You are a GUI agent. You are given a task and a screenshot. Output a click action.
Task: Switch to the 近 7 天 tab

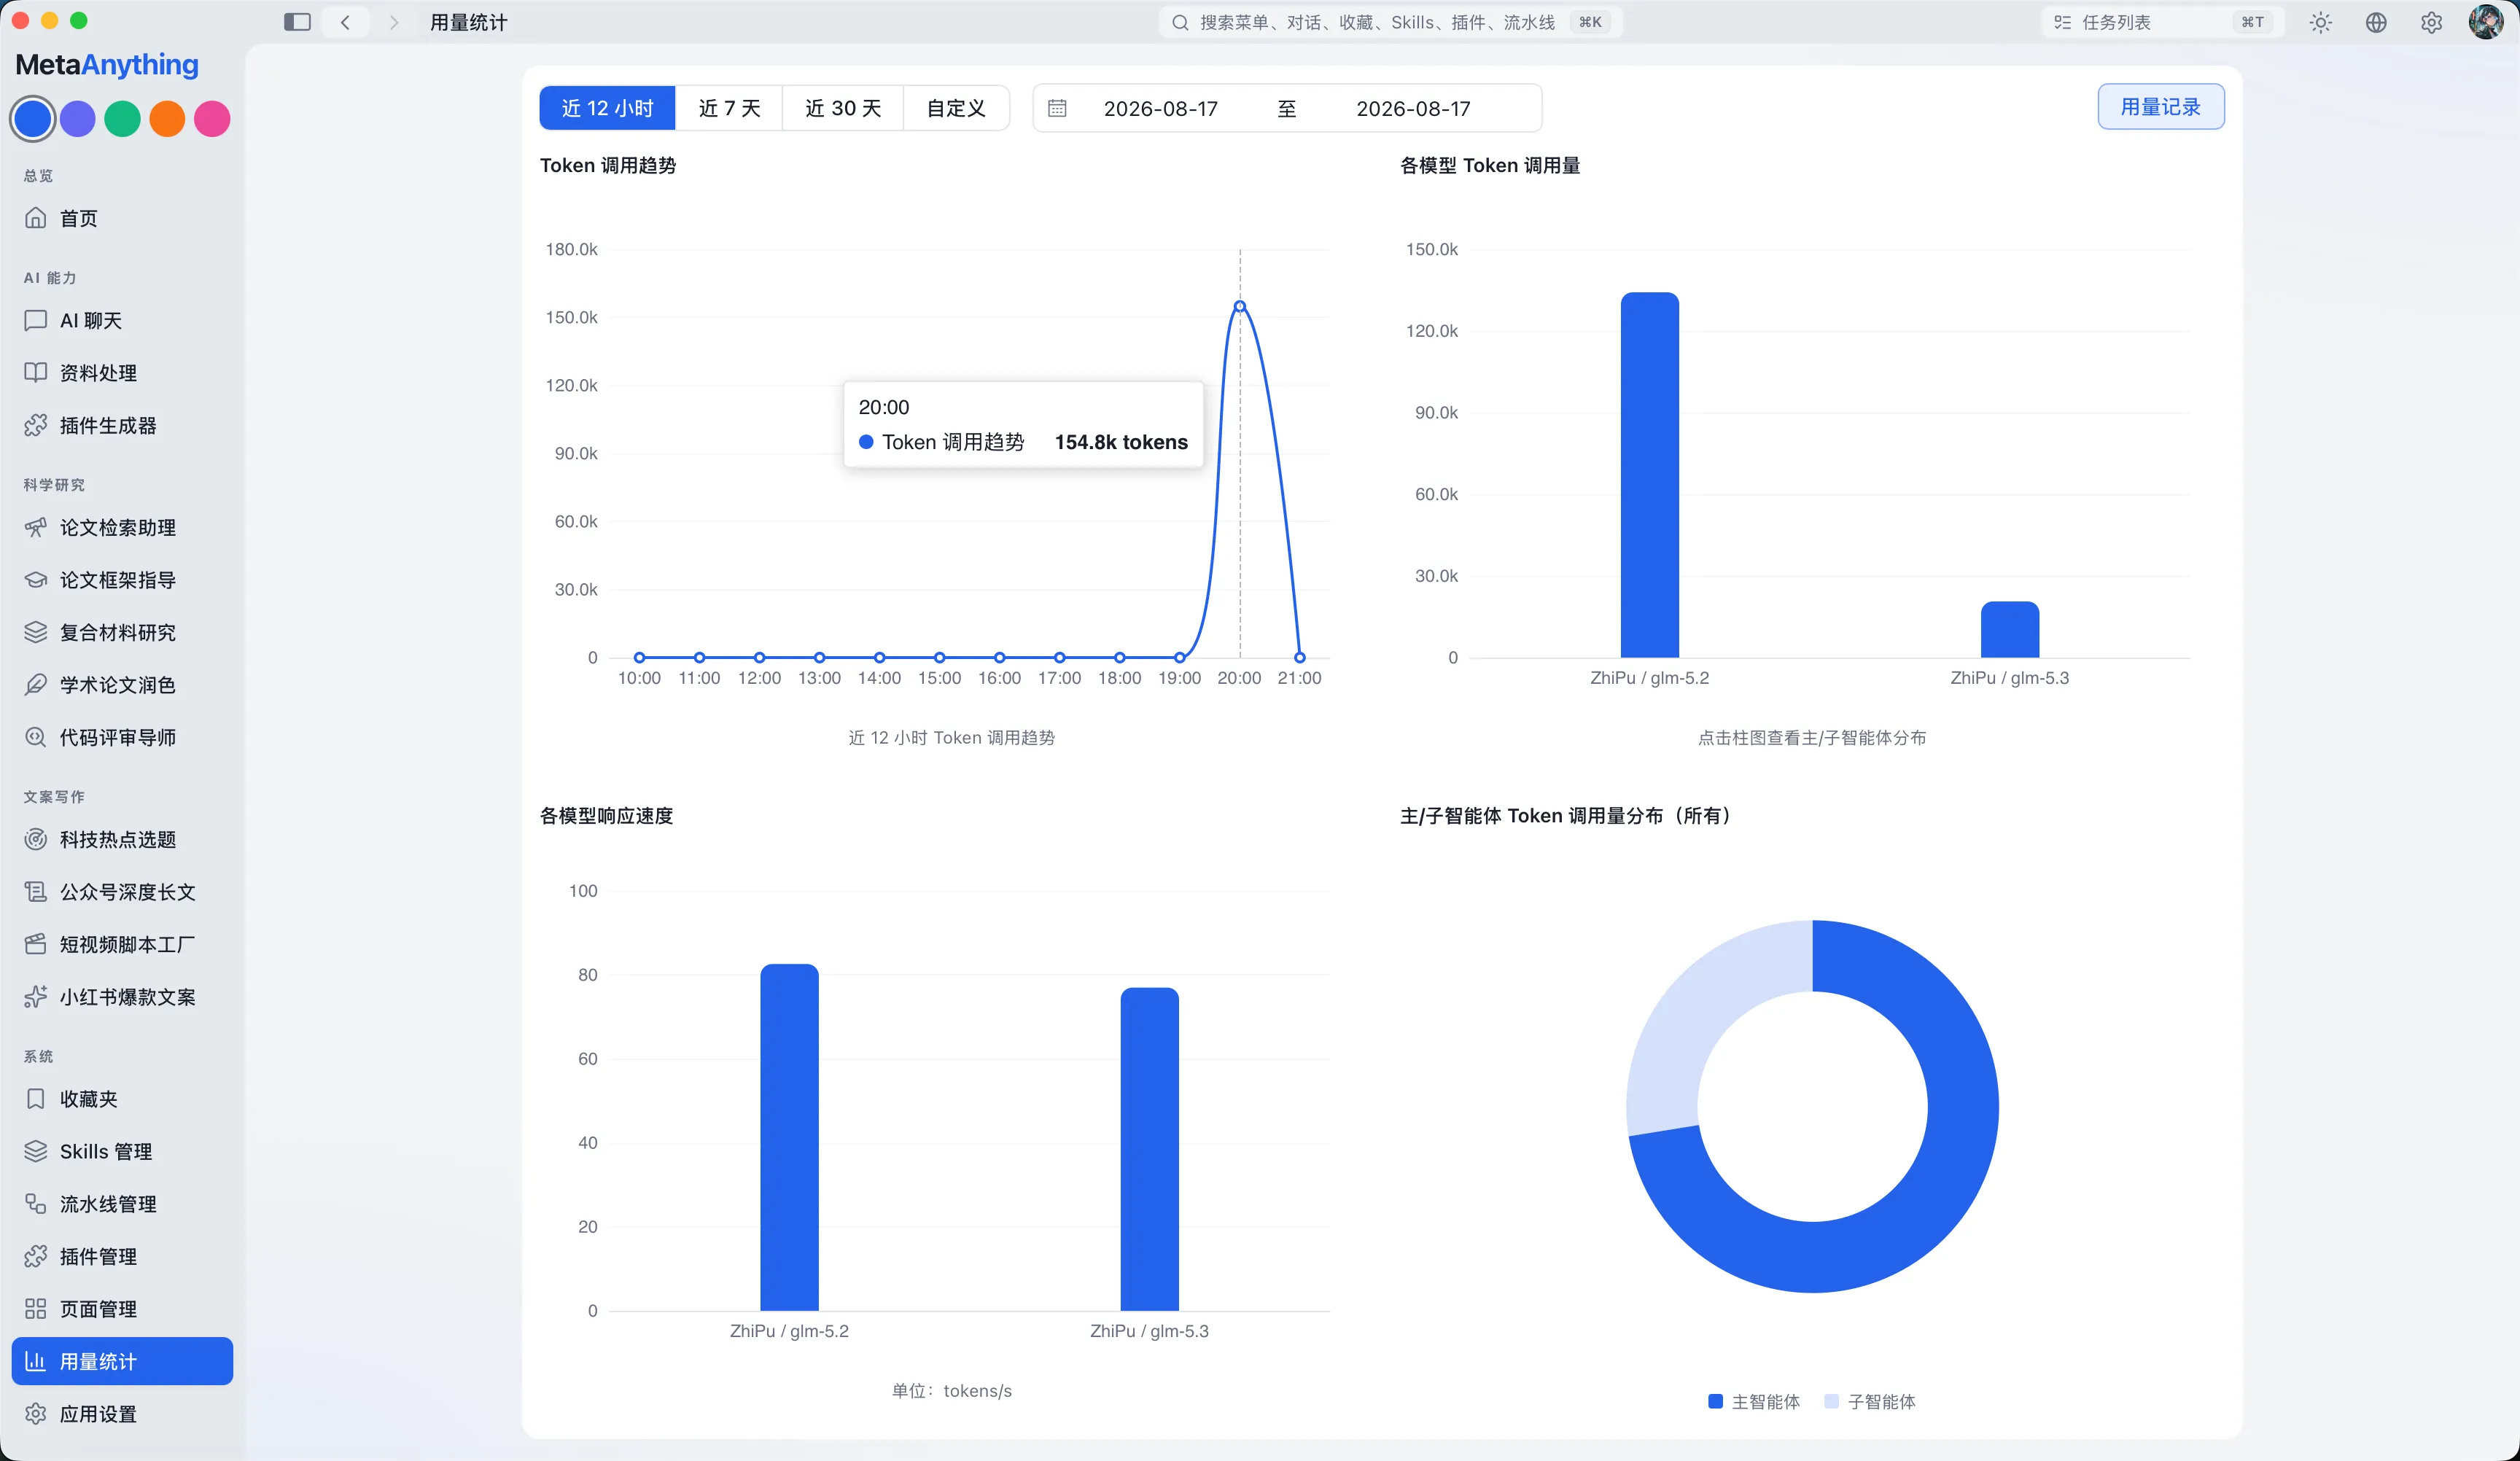pyautogui.click(x=729, y=108)
